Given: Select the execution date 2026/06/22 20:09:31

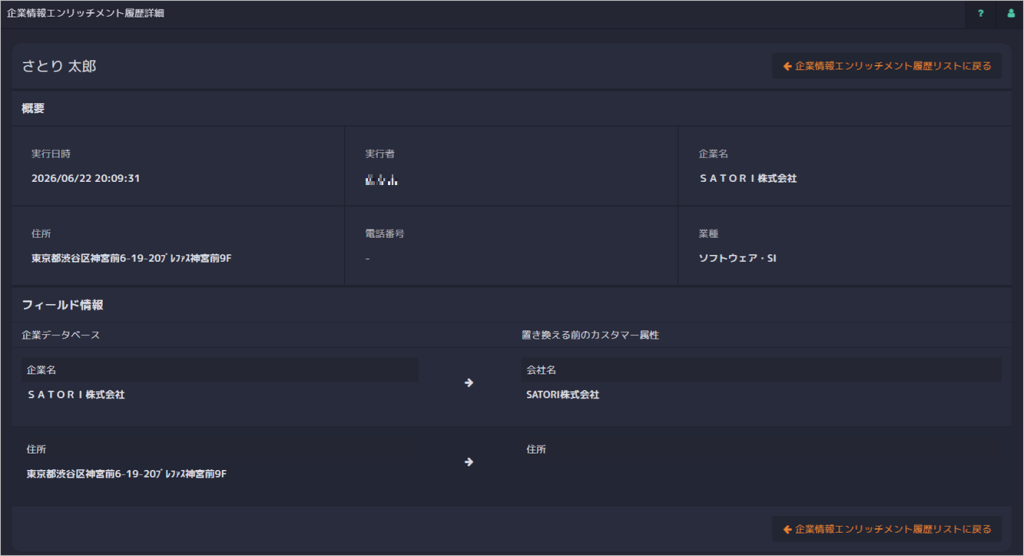Looking at the screenshot, I should click(86, 178).
